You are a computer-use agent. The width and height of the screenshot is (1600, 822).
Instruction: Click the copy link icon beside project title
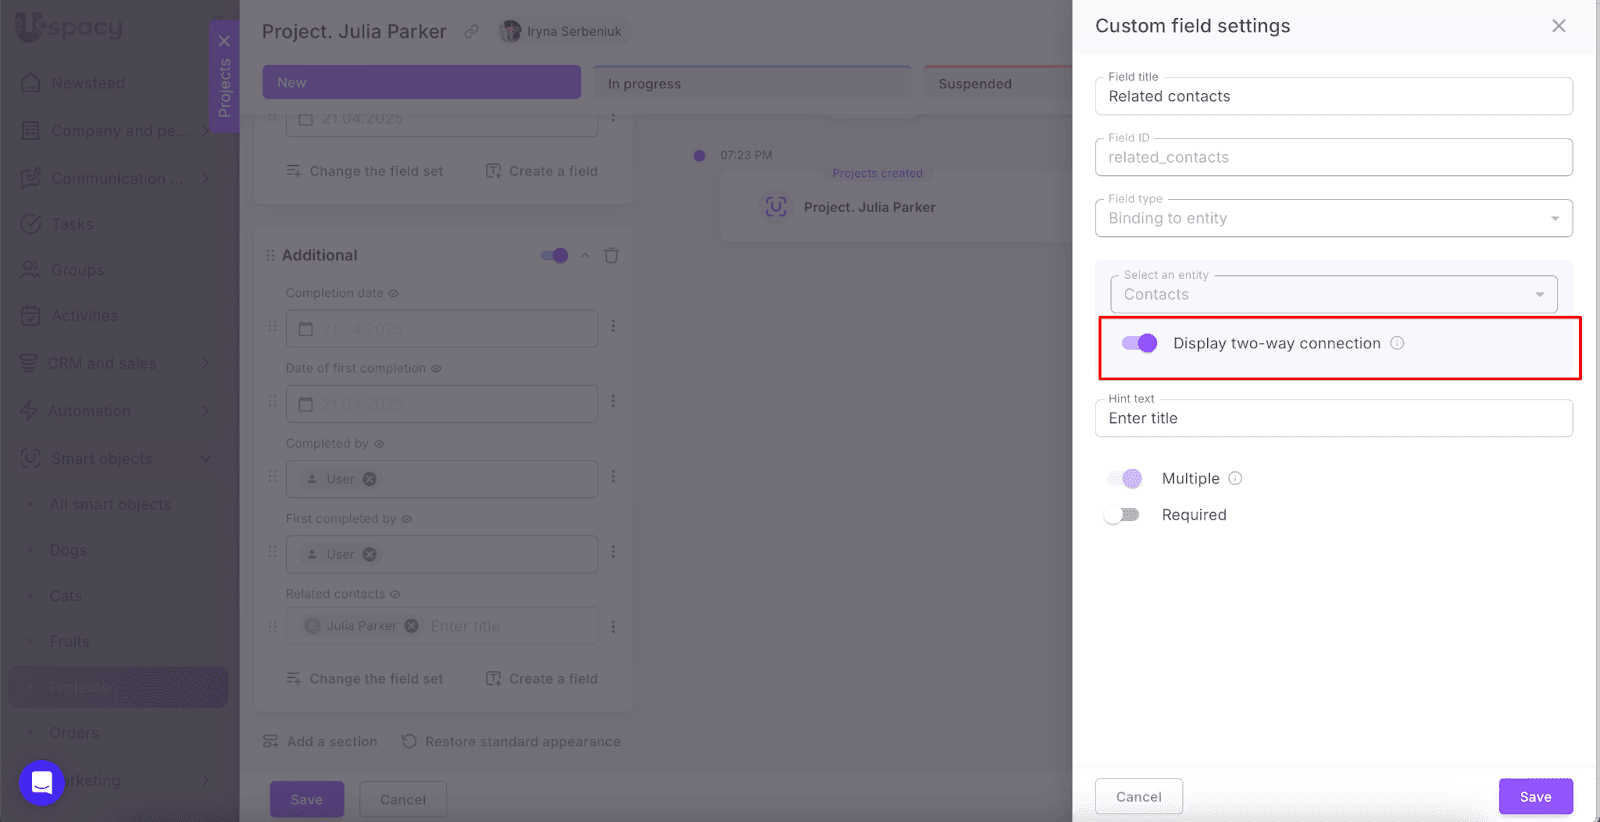coord(471,32)
